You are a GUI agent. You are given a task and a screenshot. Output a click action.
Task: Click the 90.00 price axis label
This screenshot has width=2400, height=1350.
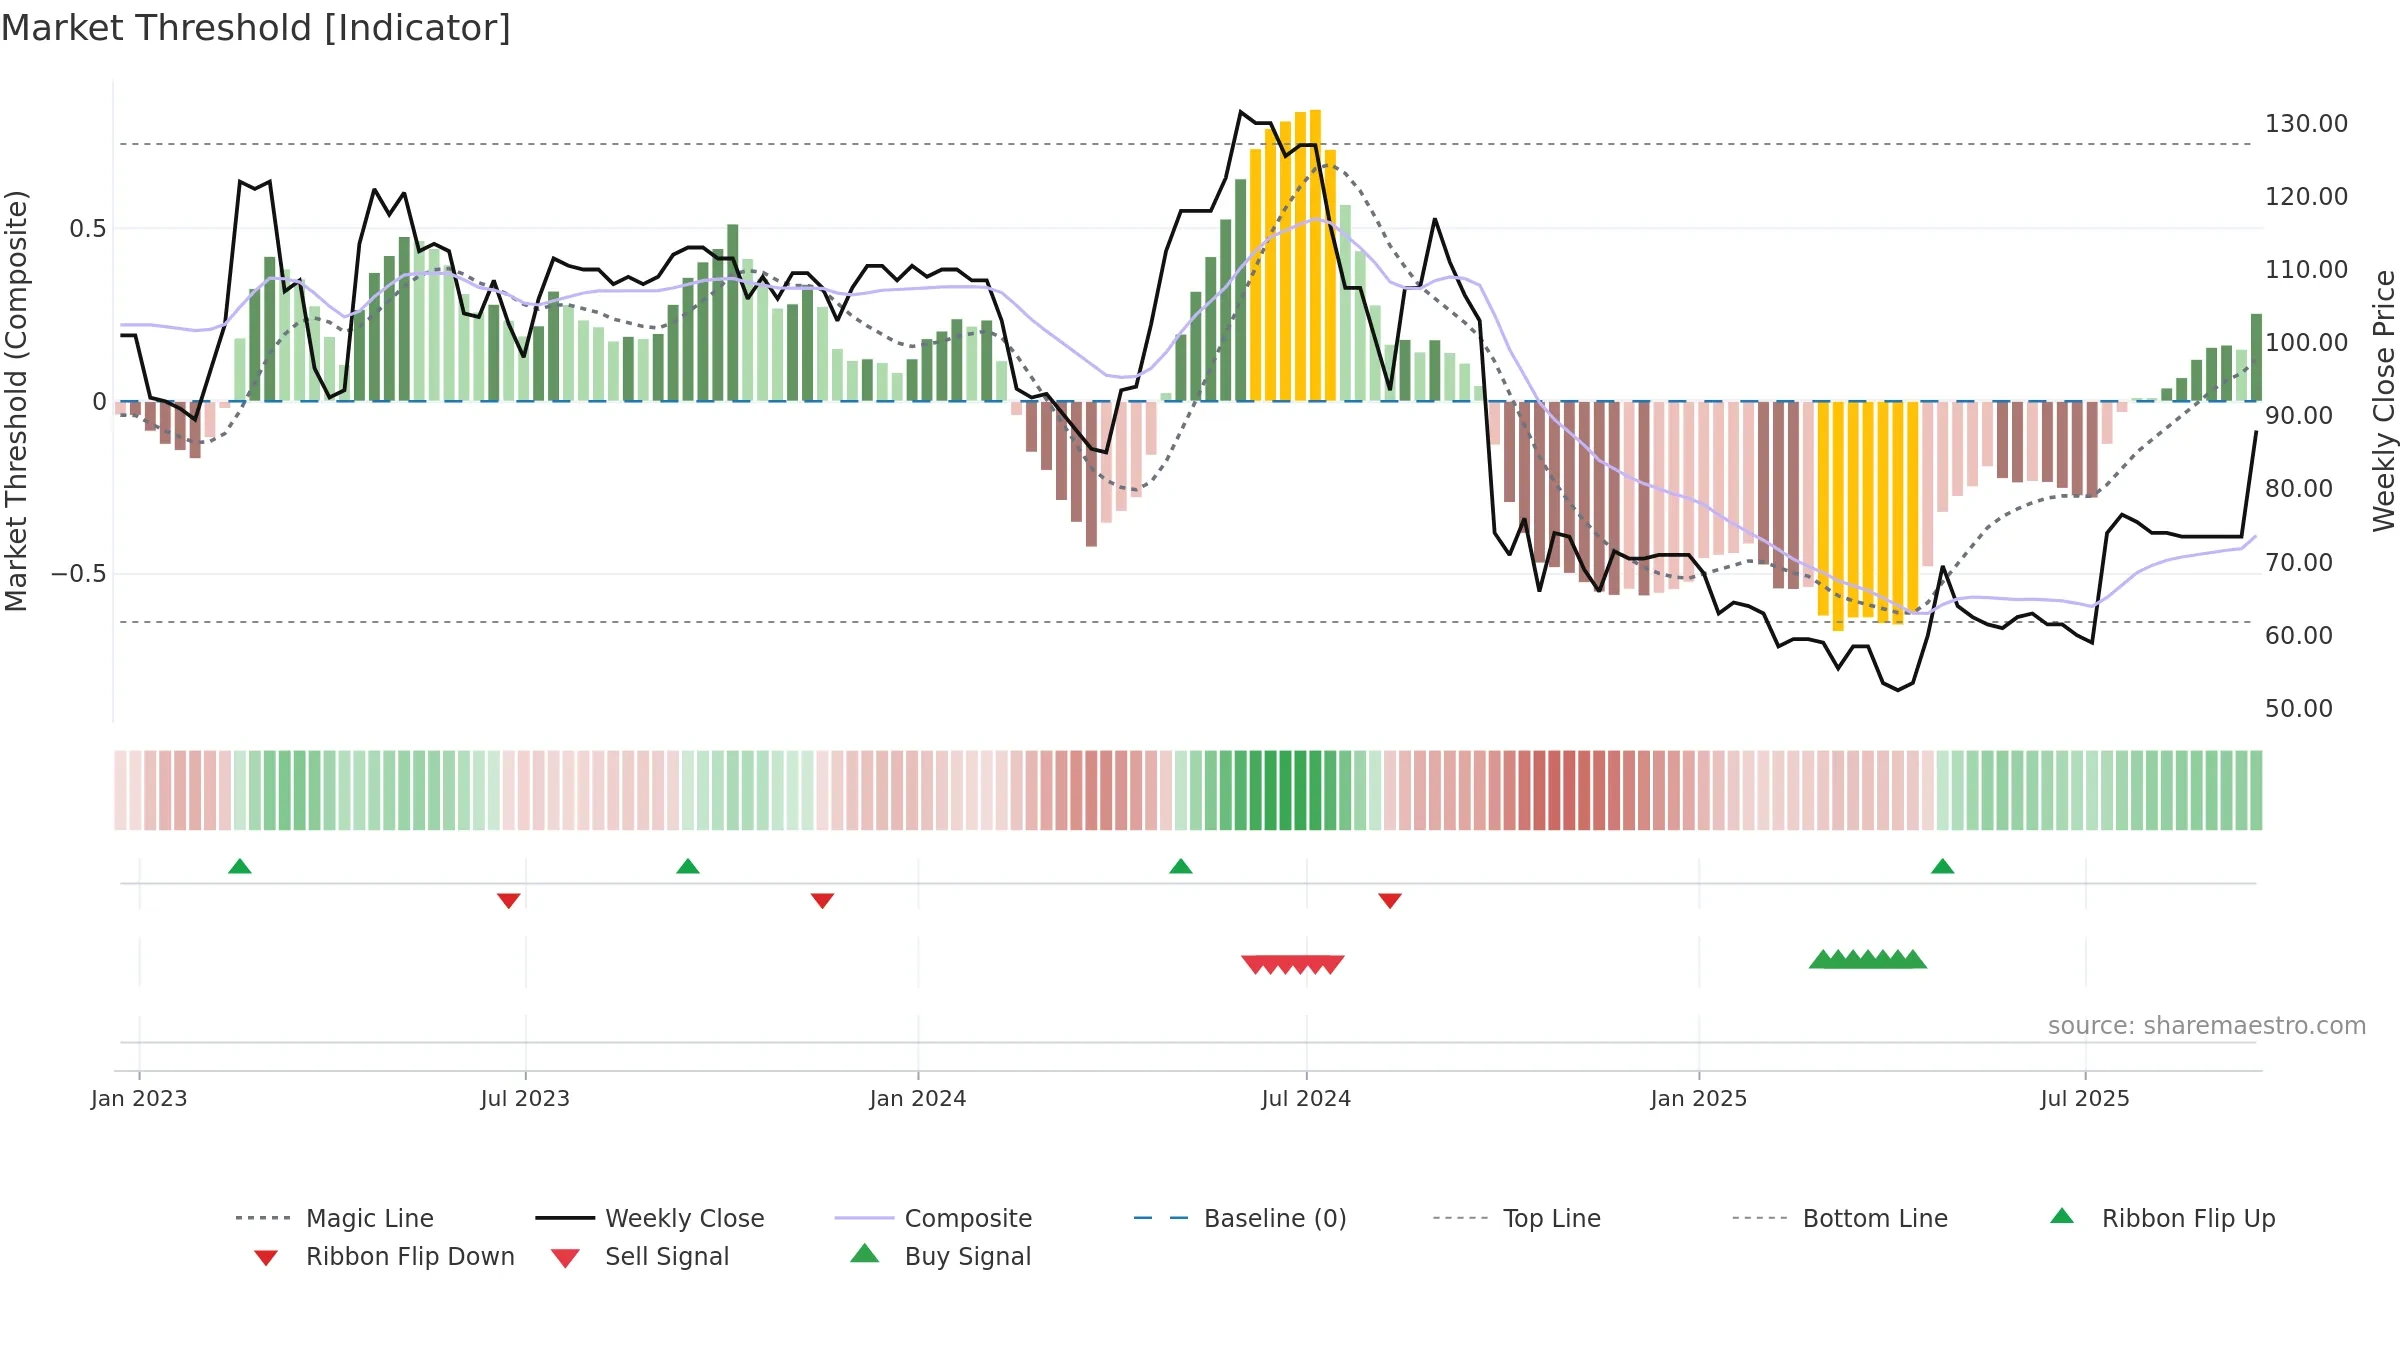2299,416
